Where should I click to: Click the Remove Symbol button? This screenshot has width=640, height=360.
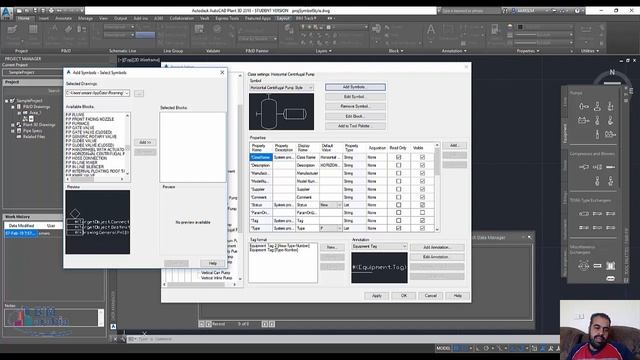tap(355, 106)
